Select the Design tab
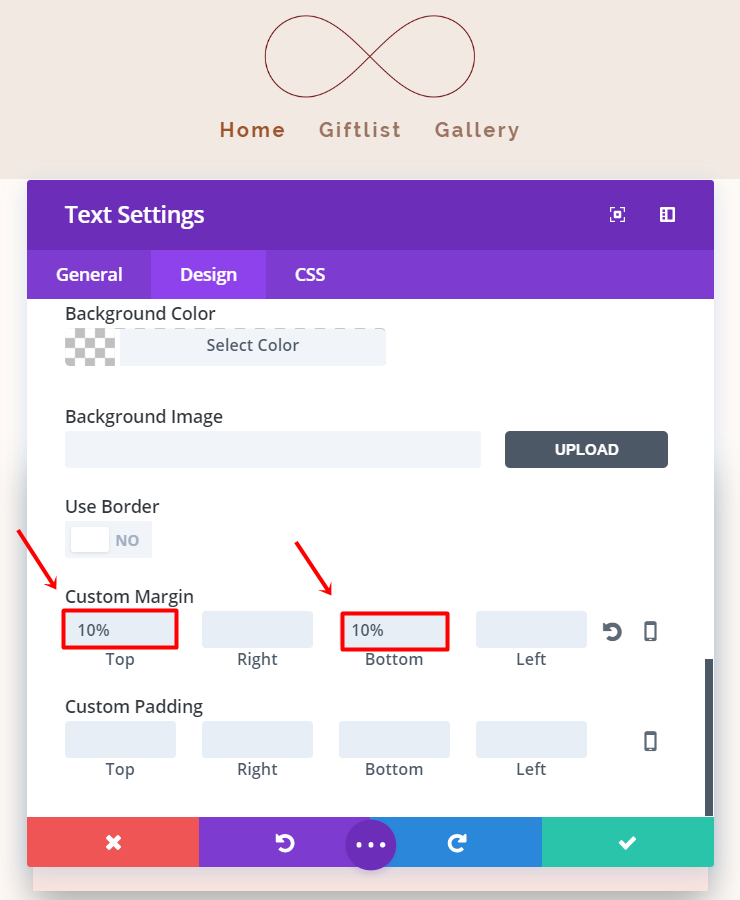The height and width of the screenshot is (900, 740). pos(208,275)
